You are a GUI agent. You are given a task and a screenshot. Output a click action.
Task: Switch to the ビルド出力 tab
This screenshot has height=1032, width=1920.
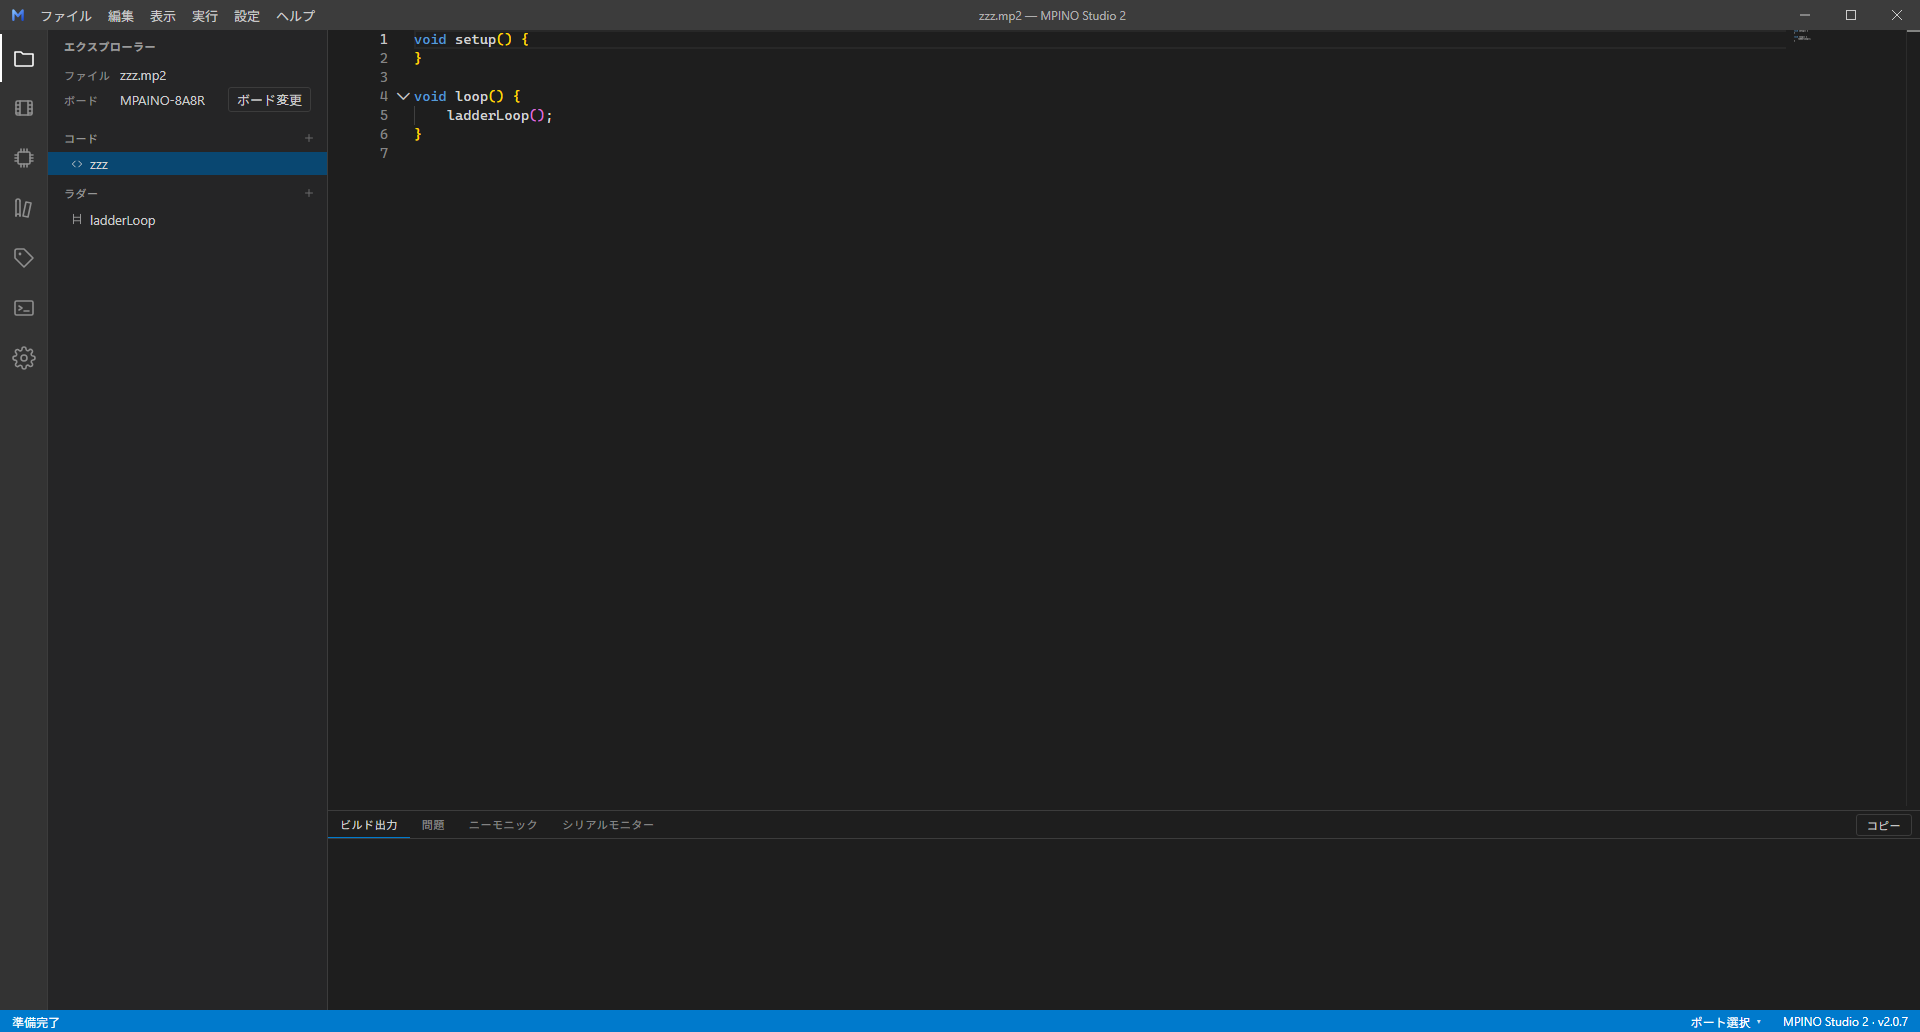(x=369, y=825)
